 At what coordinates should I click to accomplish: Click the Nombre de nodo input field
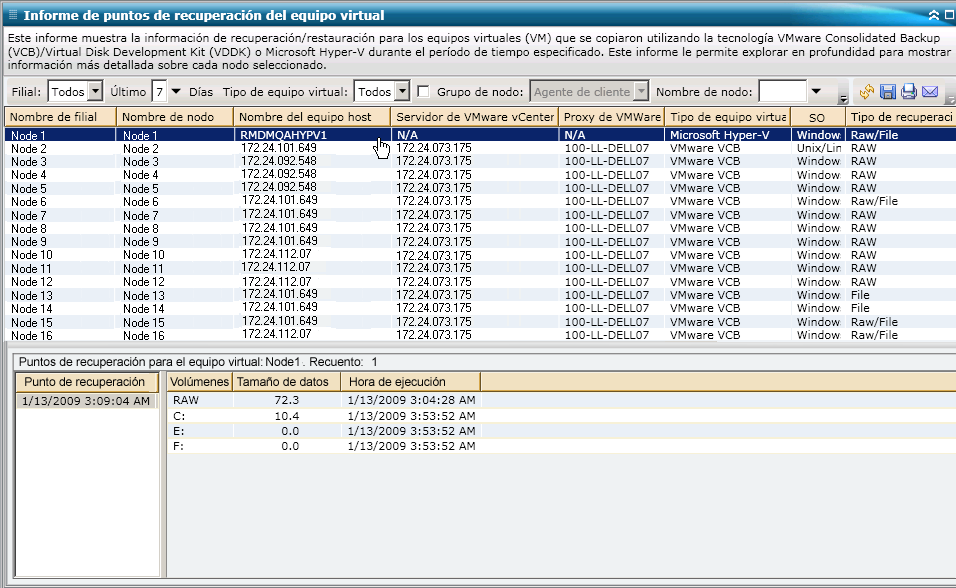[782, 92]
